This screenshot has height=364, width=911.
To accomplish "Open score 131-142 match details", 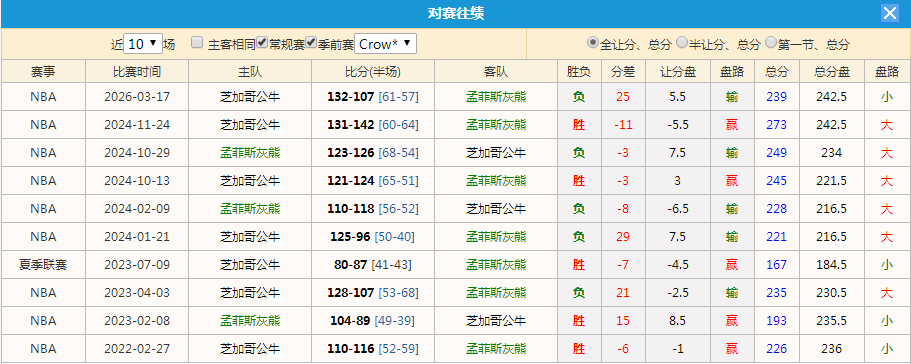I will [x=350, y=125].
